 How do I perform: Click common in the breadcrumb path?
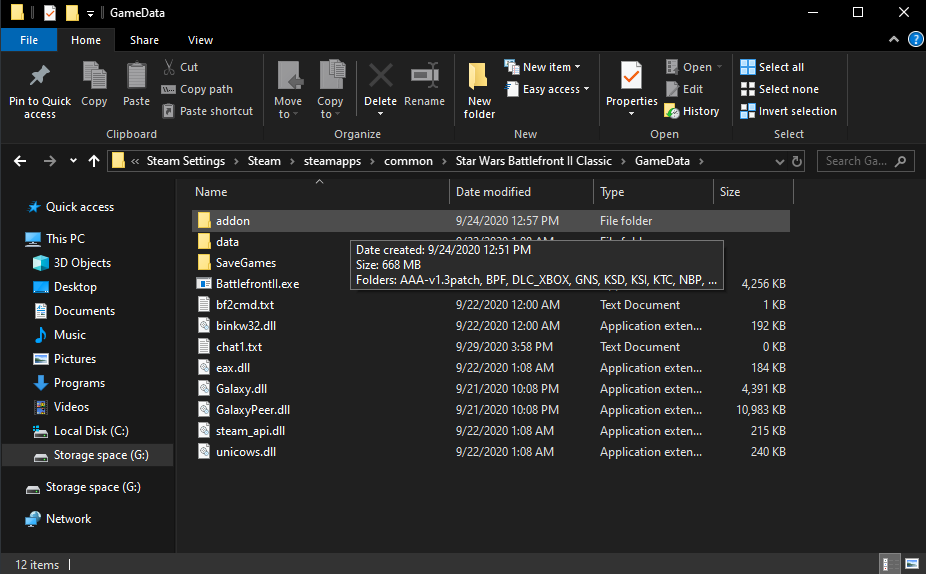[408, 161]
